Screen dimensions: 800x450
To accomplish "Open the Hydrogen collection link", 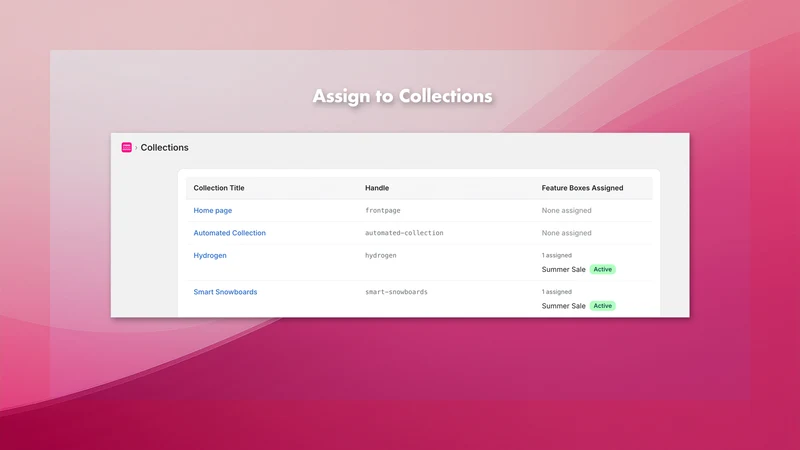I will [x=210, y=255].
